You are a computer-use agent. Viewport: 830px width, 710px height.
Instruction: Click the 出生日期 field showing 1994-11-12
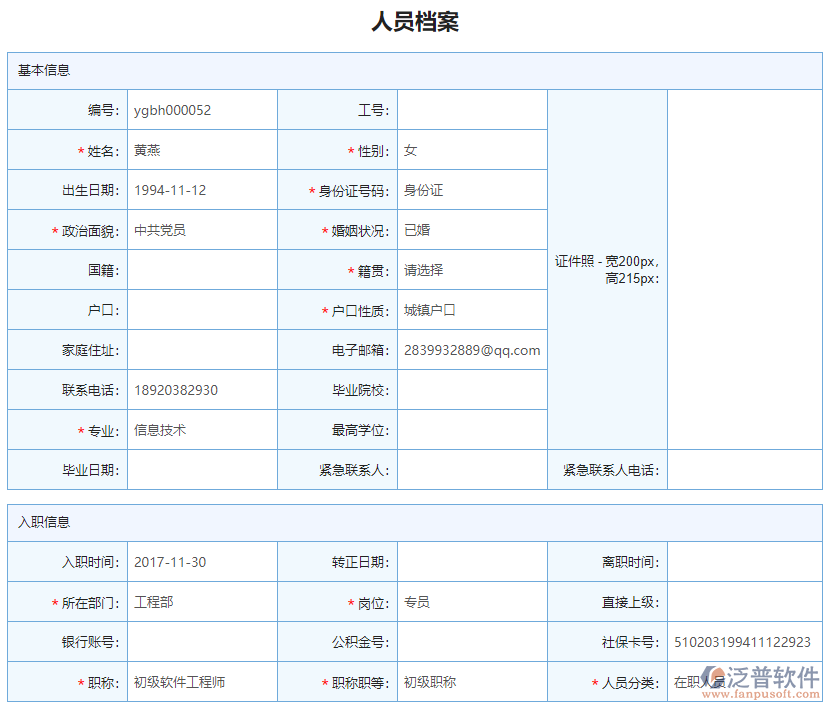click(x=200, y=189)
